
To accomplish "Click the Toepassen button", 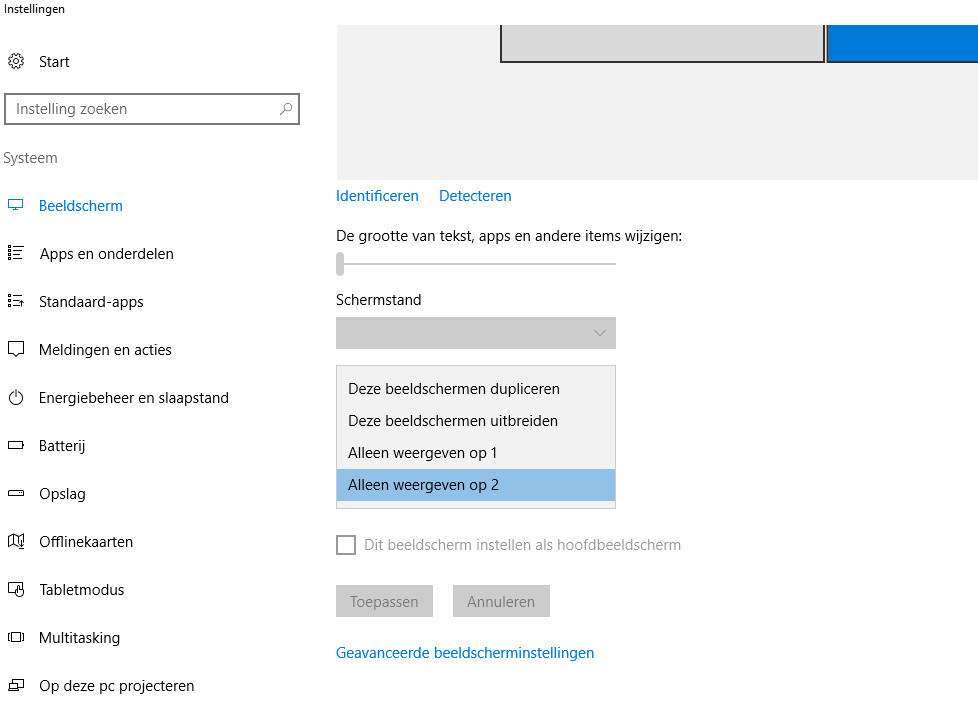I will (x=384, y=601).
